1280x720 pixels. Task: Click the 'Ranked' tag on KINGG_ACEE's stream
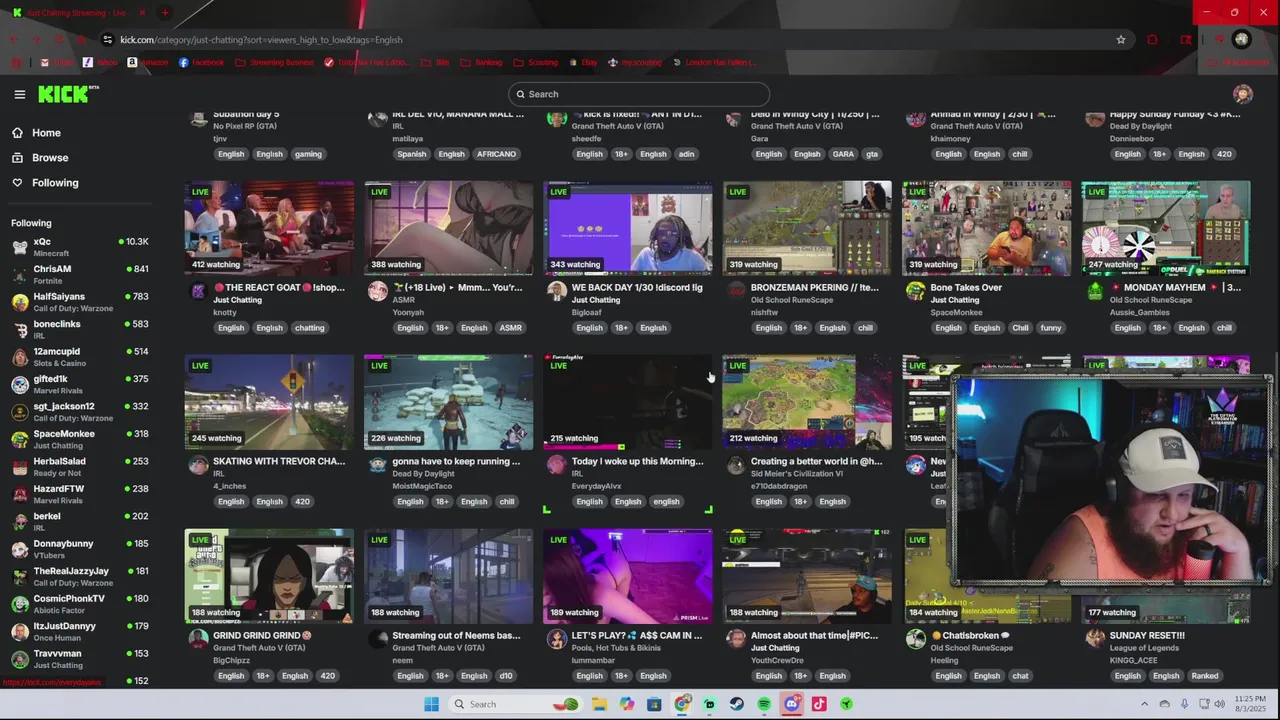pyautogui.click(x=1205, y=676)
